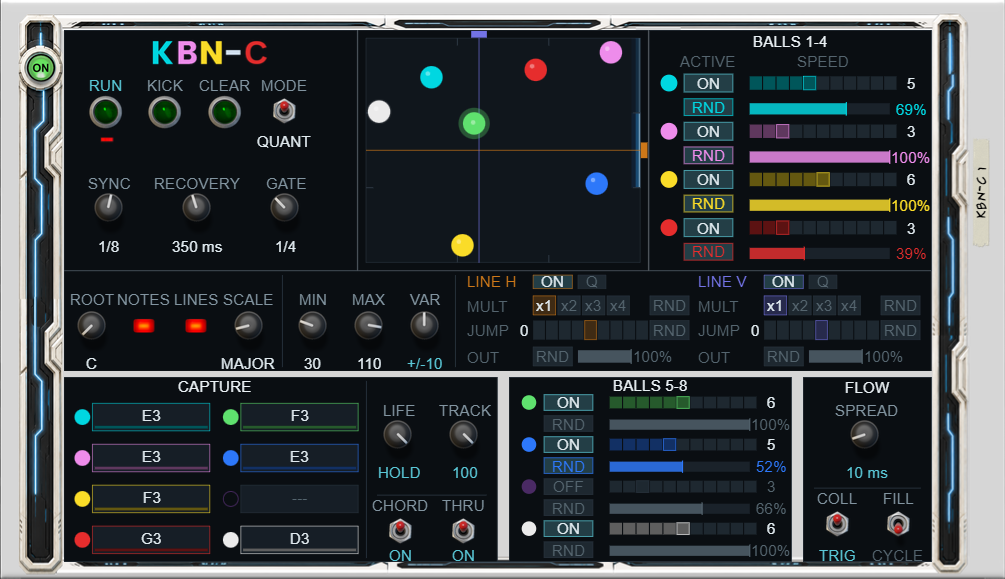Click the RECOVERY knob
The image size is (1005, 579).
[196, 208]
